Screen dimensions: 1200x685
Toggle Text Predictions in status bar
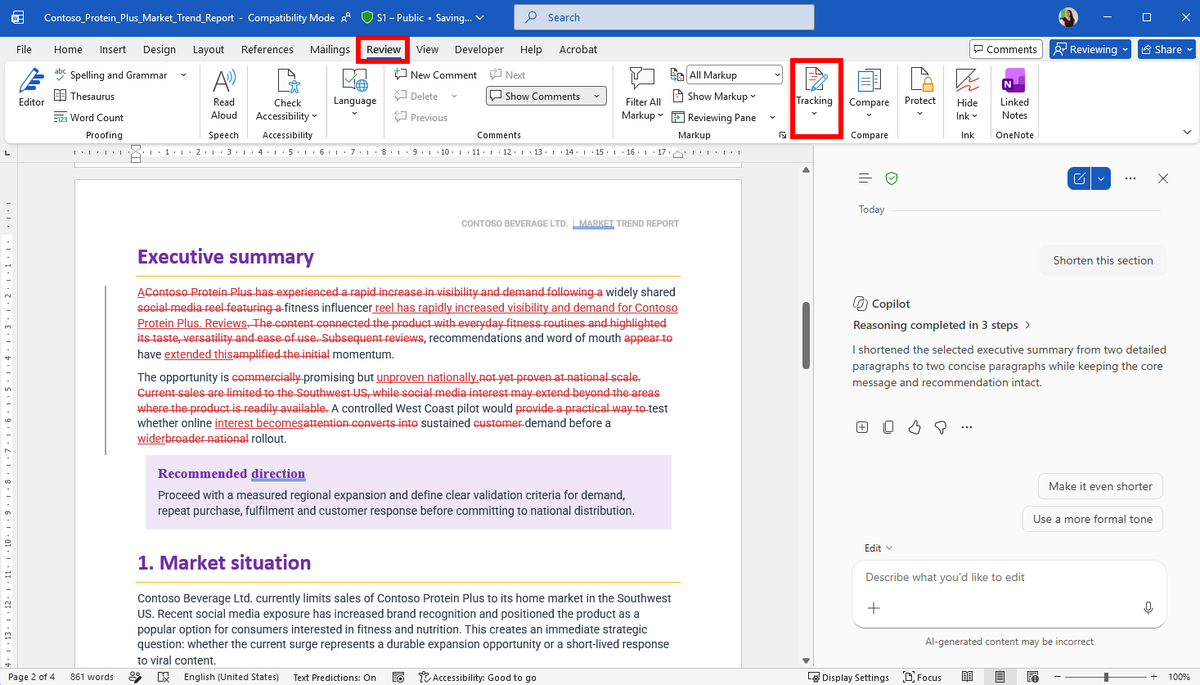click(334, 677)
